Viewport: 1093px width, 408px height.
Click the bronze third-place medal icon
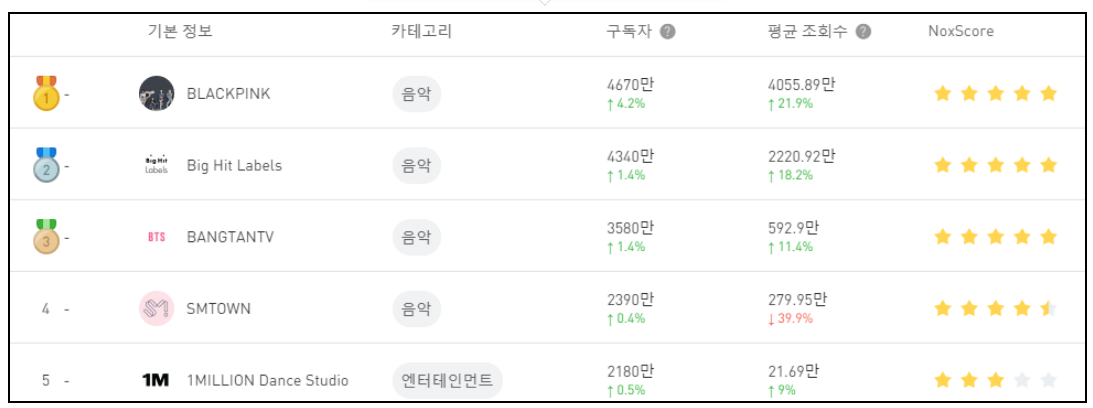46,237
